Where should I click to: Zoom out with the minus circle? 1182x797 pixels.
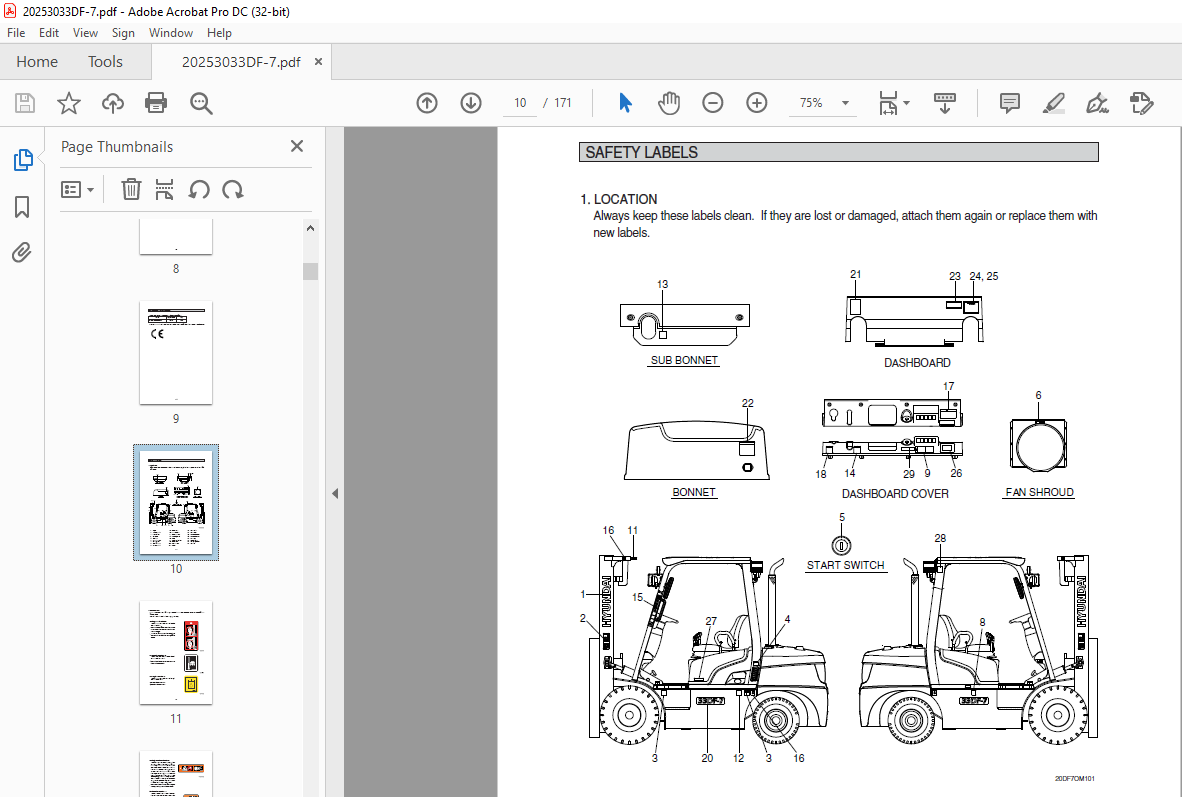pos(712,103)
